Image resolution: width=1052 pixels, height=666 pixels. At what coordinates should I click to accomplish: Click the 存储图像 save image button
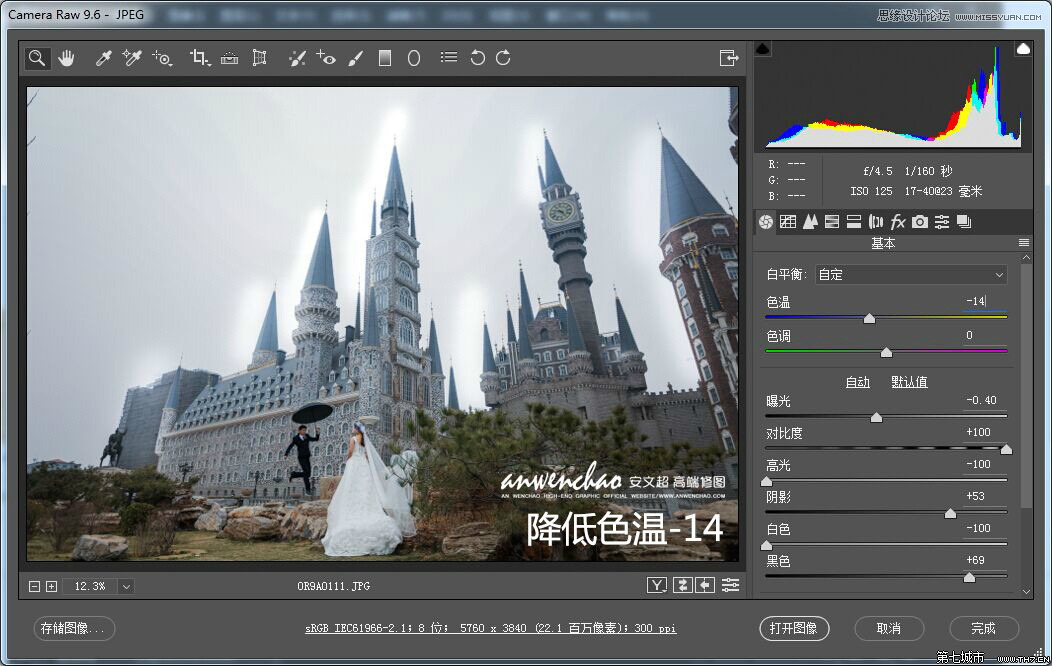tap(74, 628)
